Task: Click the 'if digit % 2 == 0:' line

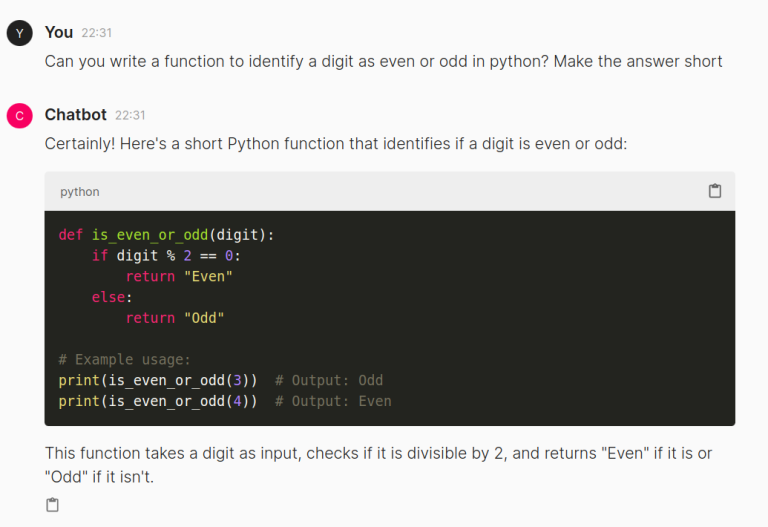Action: pos(166,256)
